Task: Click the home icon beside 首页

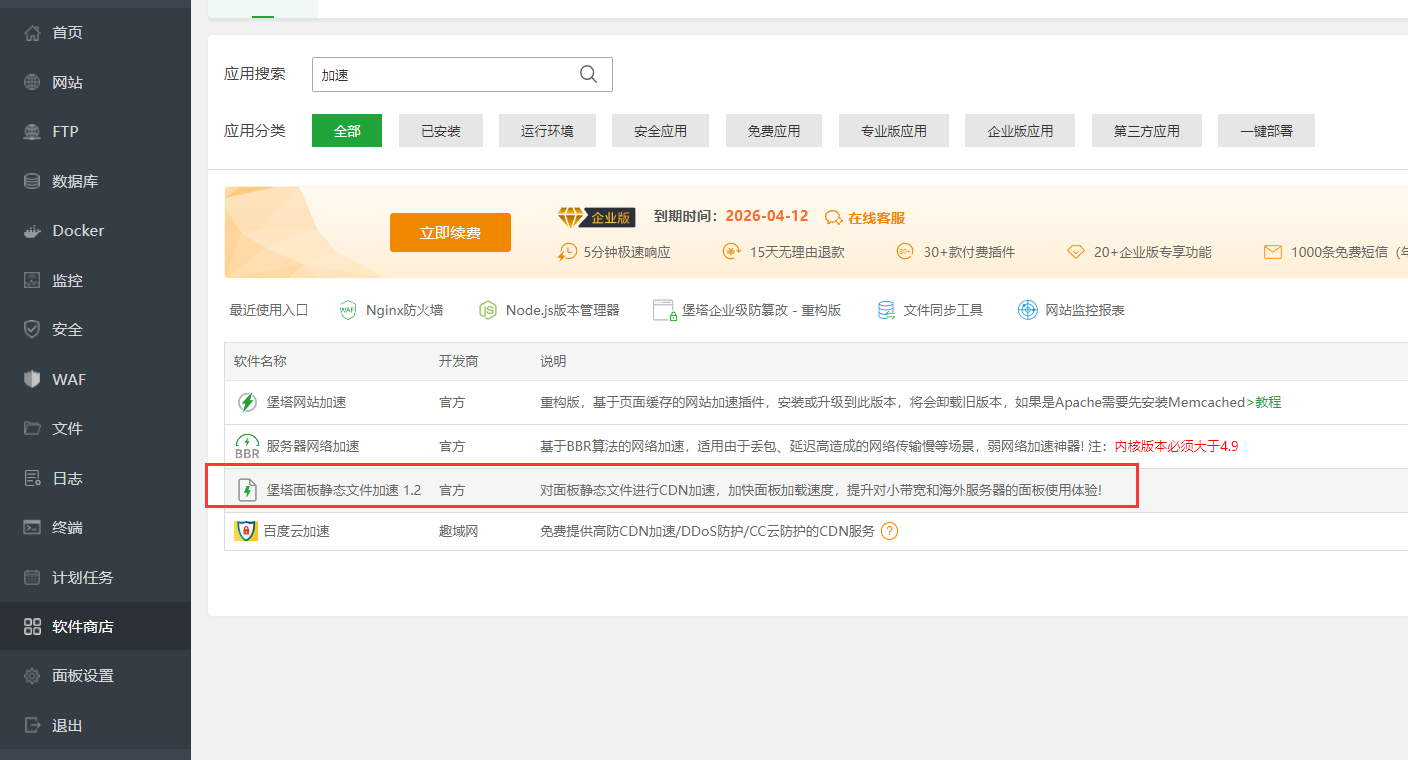Action: click(x=32, y=33)
